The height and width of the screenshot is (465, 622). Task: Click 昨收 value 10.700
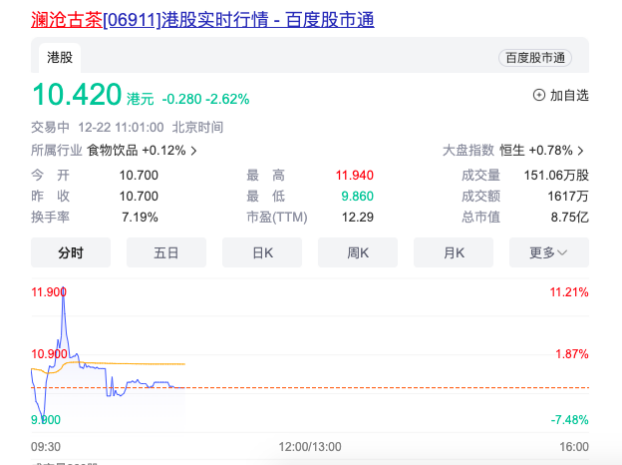coord(139,196)
